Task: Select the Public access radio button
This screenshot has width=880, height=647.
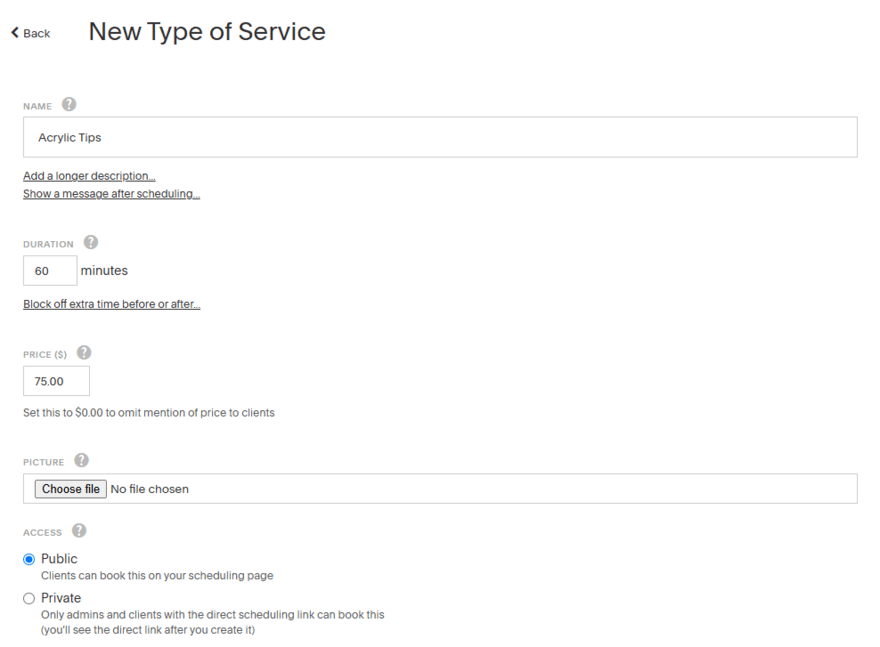Action: coord(27,559)
